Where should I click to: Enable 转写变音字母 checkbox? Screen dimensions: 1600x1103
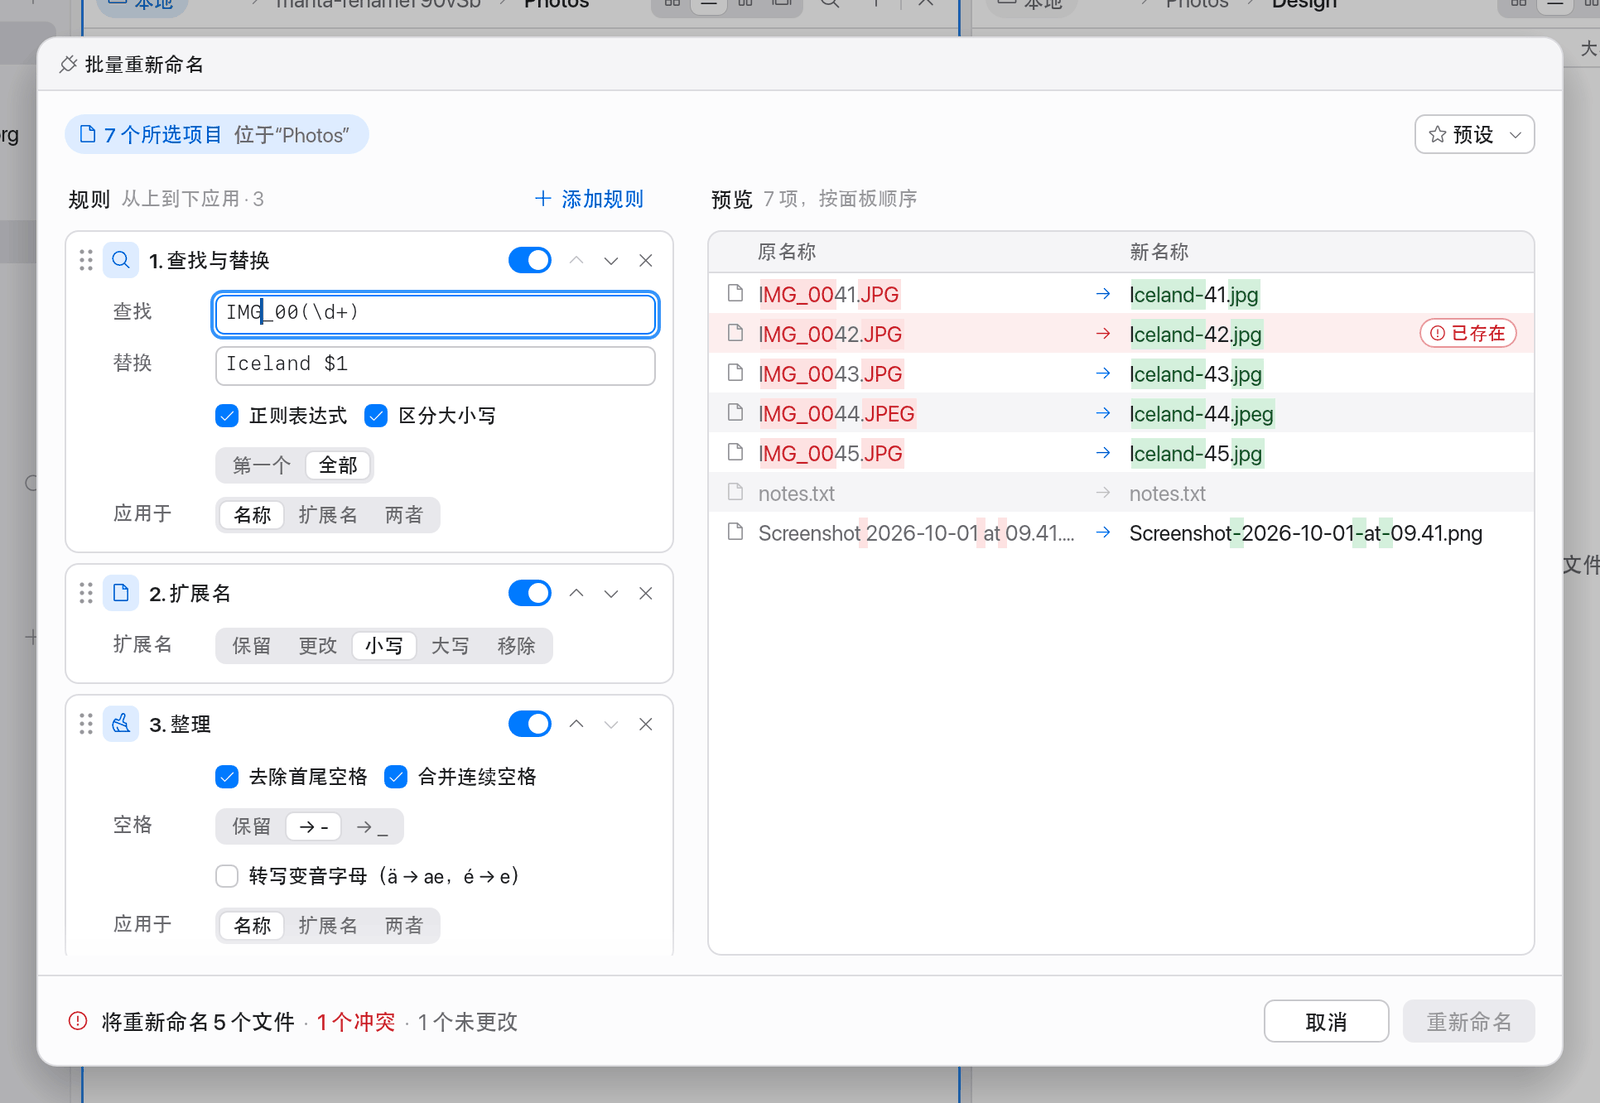[x=227, y=876]
